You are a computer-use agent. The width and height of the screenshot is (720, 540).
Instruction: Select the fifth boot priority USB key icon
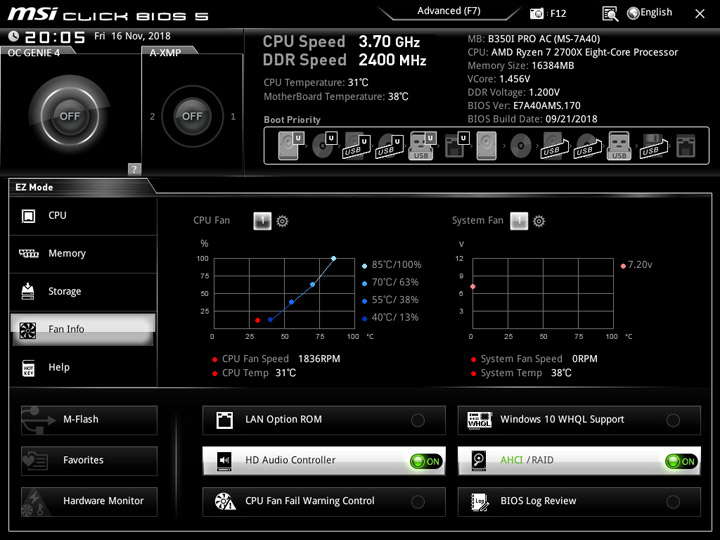(x=422, y=146)
